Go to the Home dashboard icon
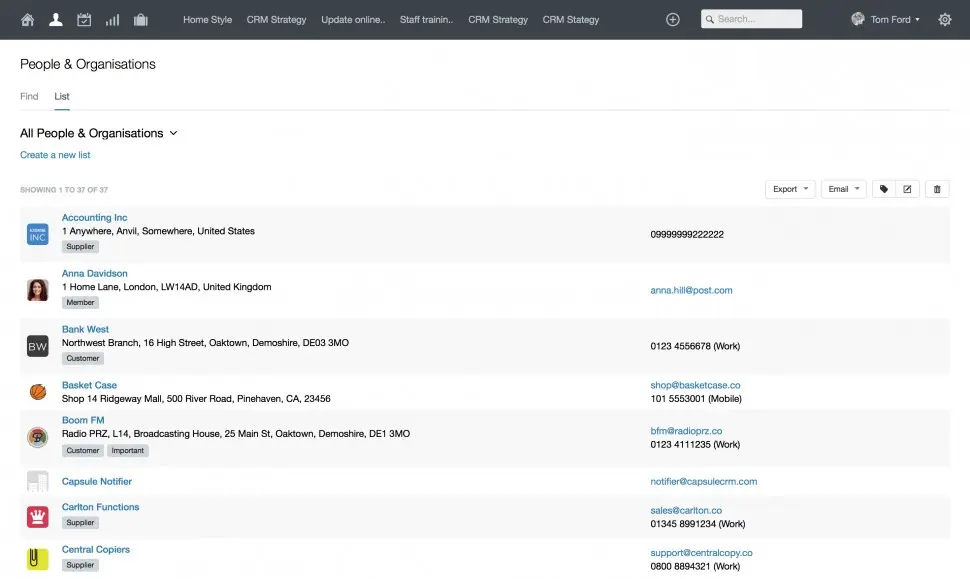 27,19
